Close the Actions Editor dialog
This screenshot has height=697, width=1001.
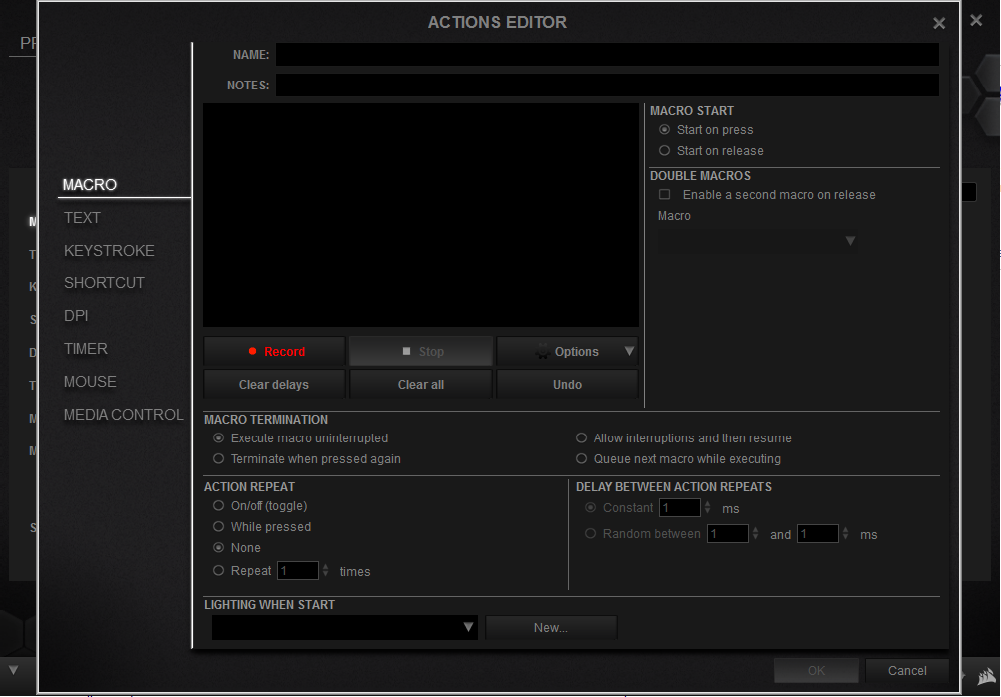(x=938, y=23)
